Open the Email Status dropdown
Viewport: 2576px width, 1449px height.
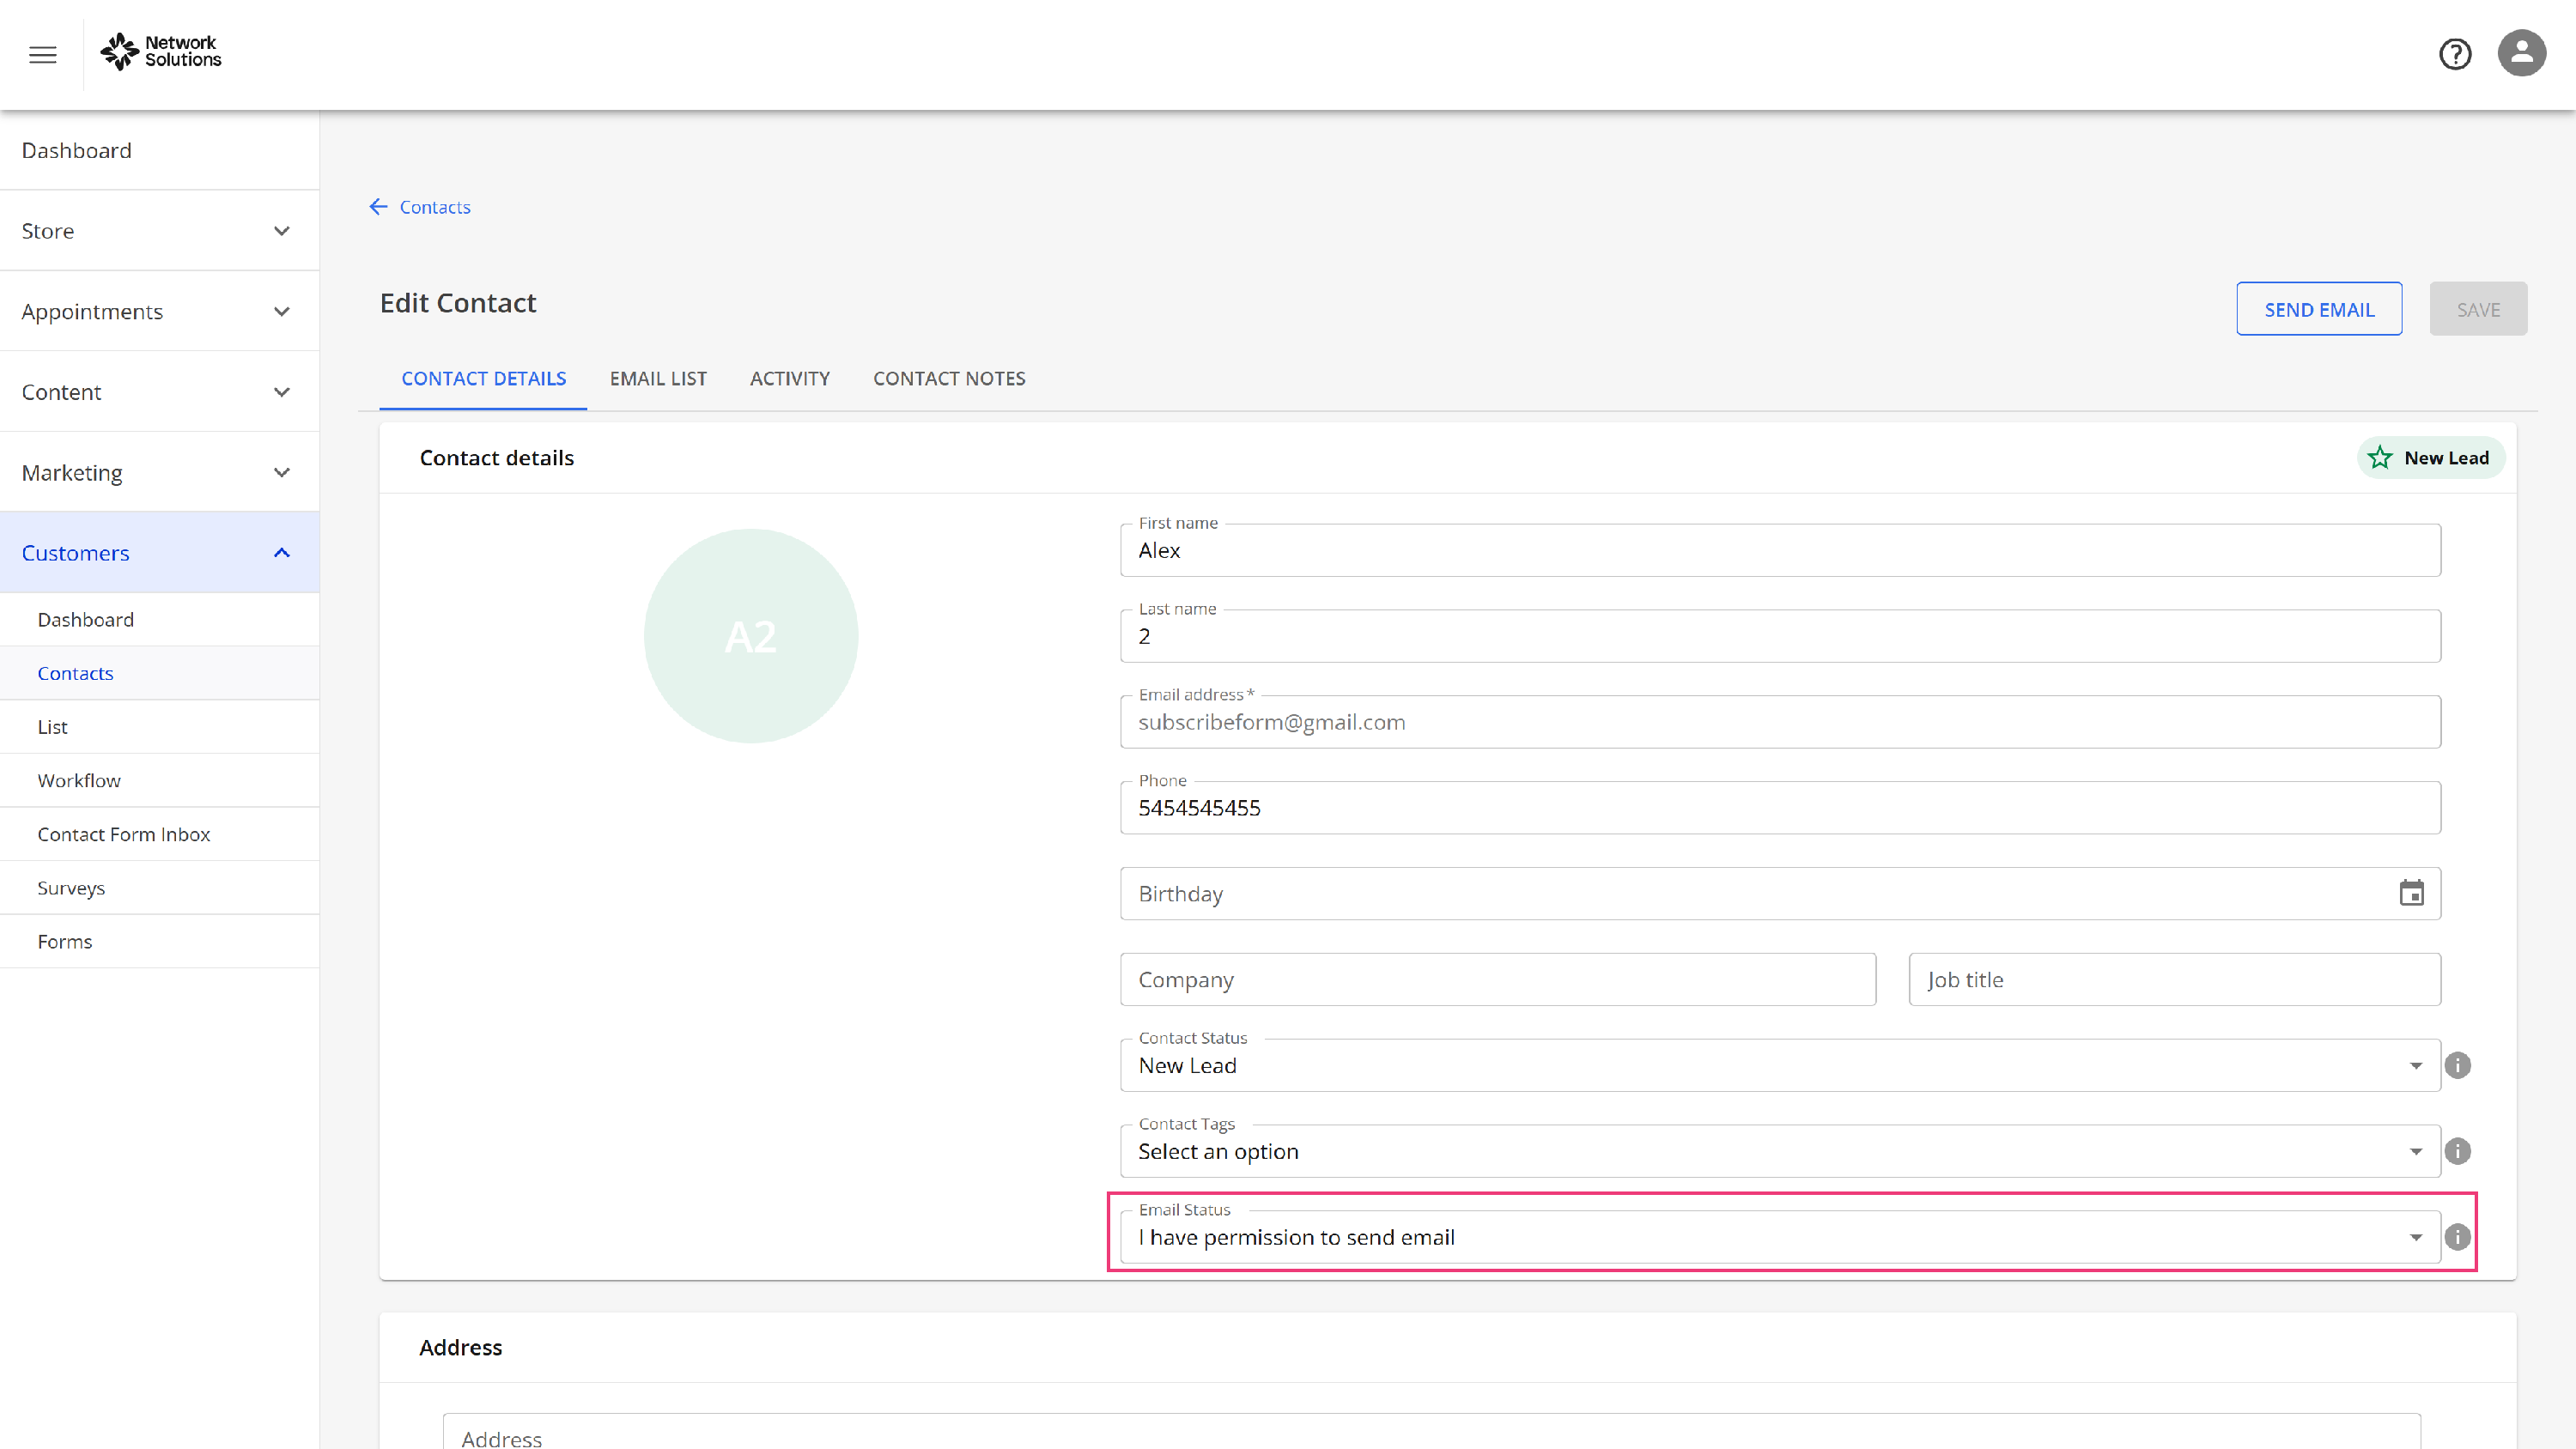point(1780,1237)
